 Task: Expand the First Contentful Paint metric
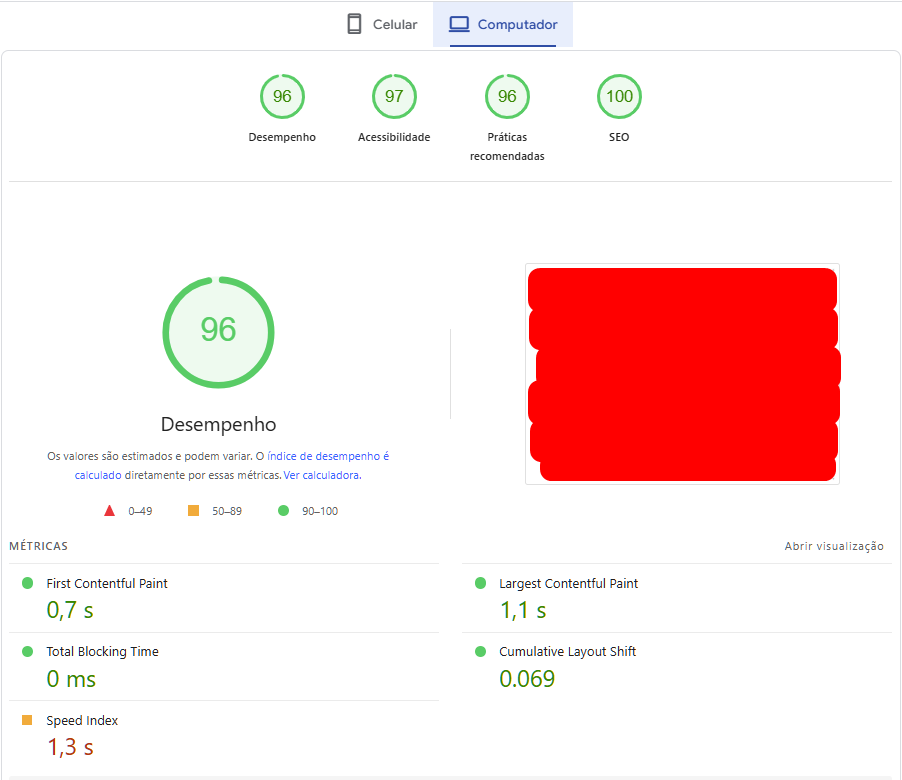point(107,584)
